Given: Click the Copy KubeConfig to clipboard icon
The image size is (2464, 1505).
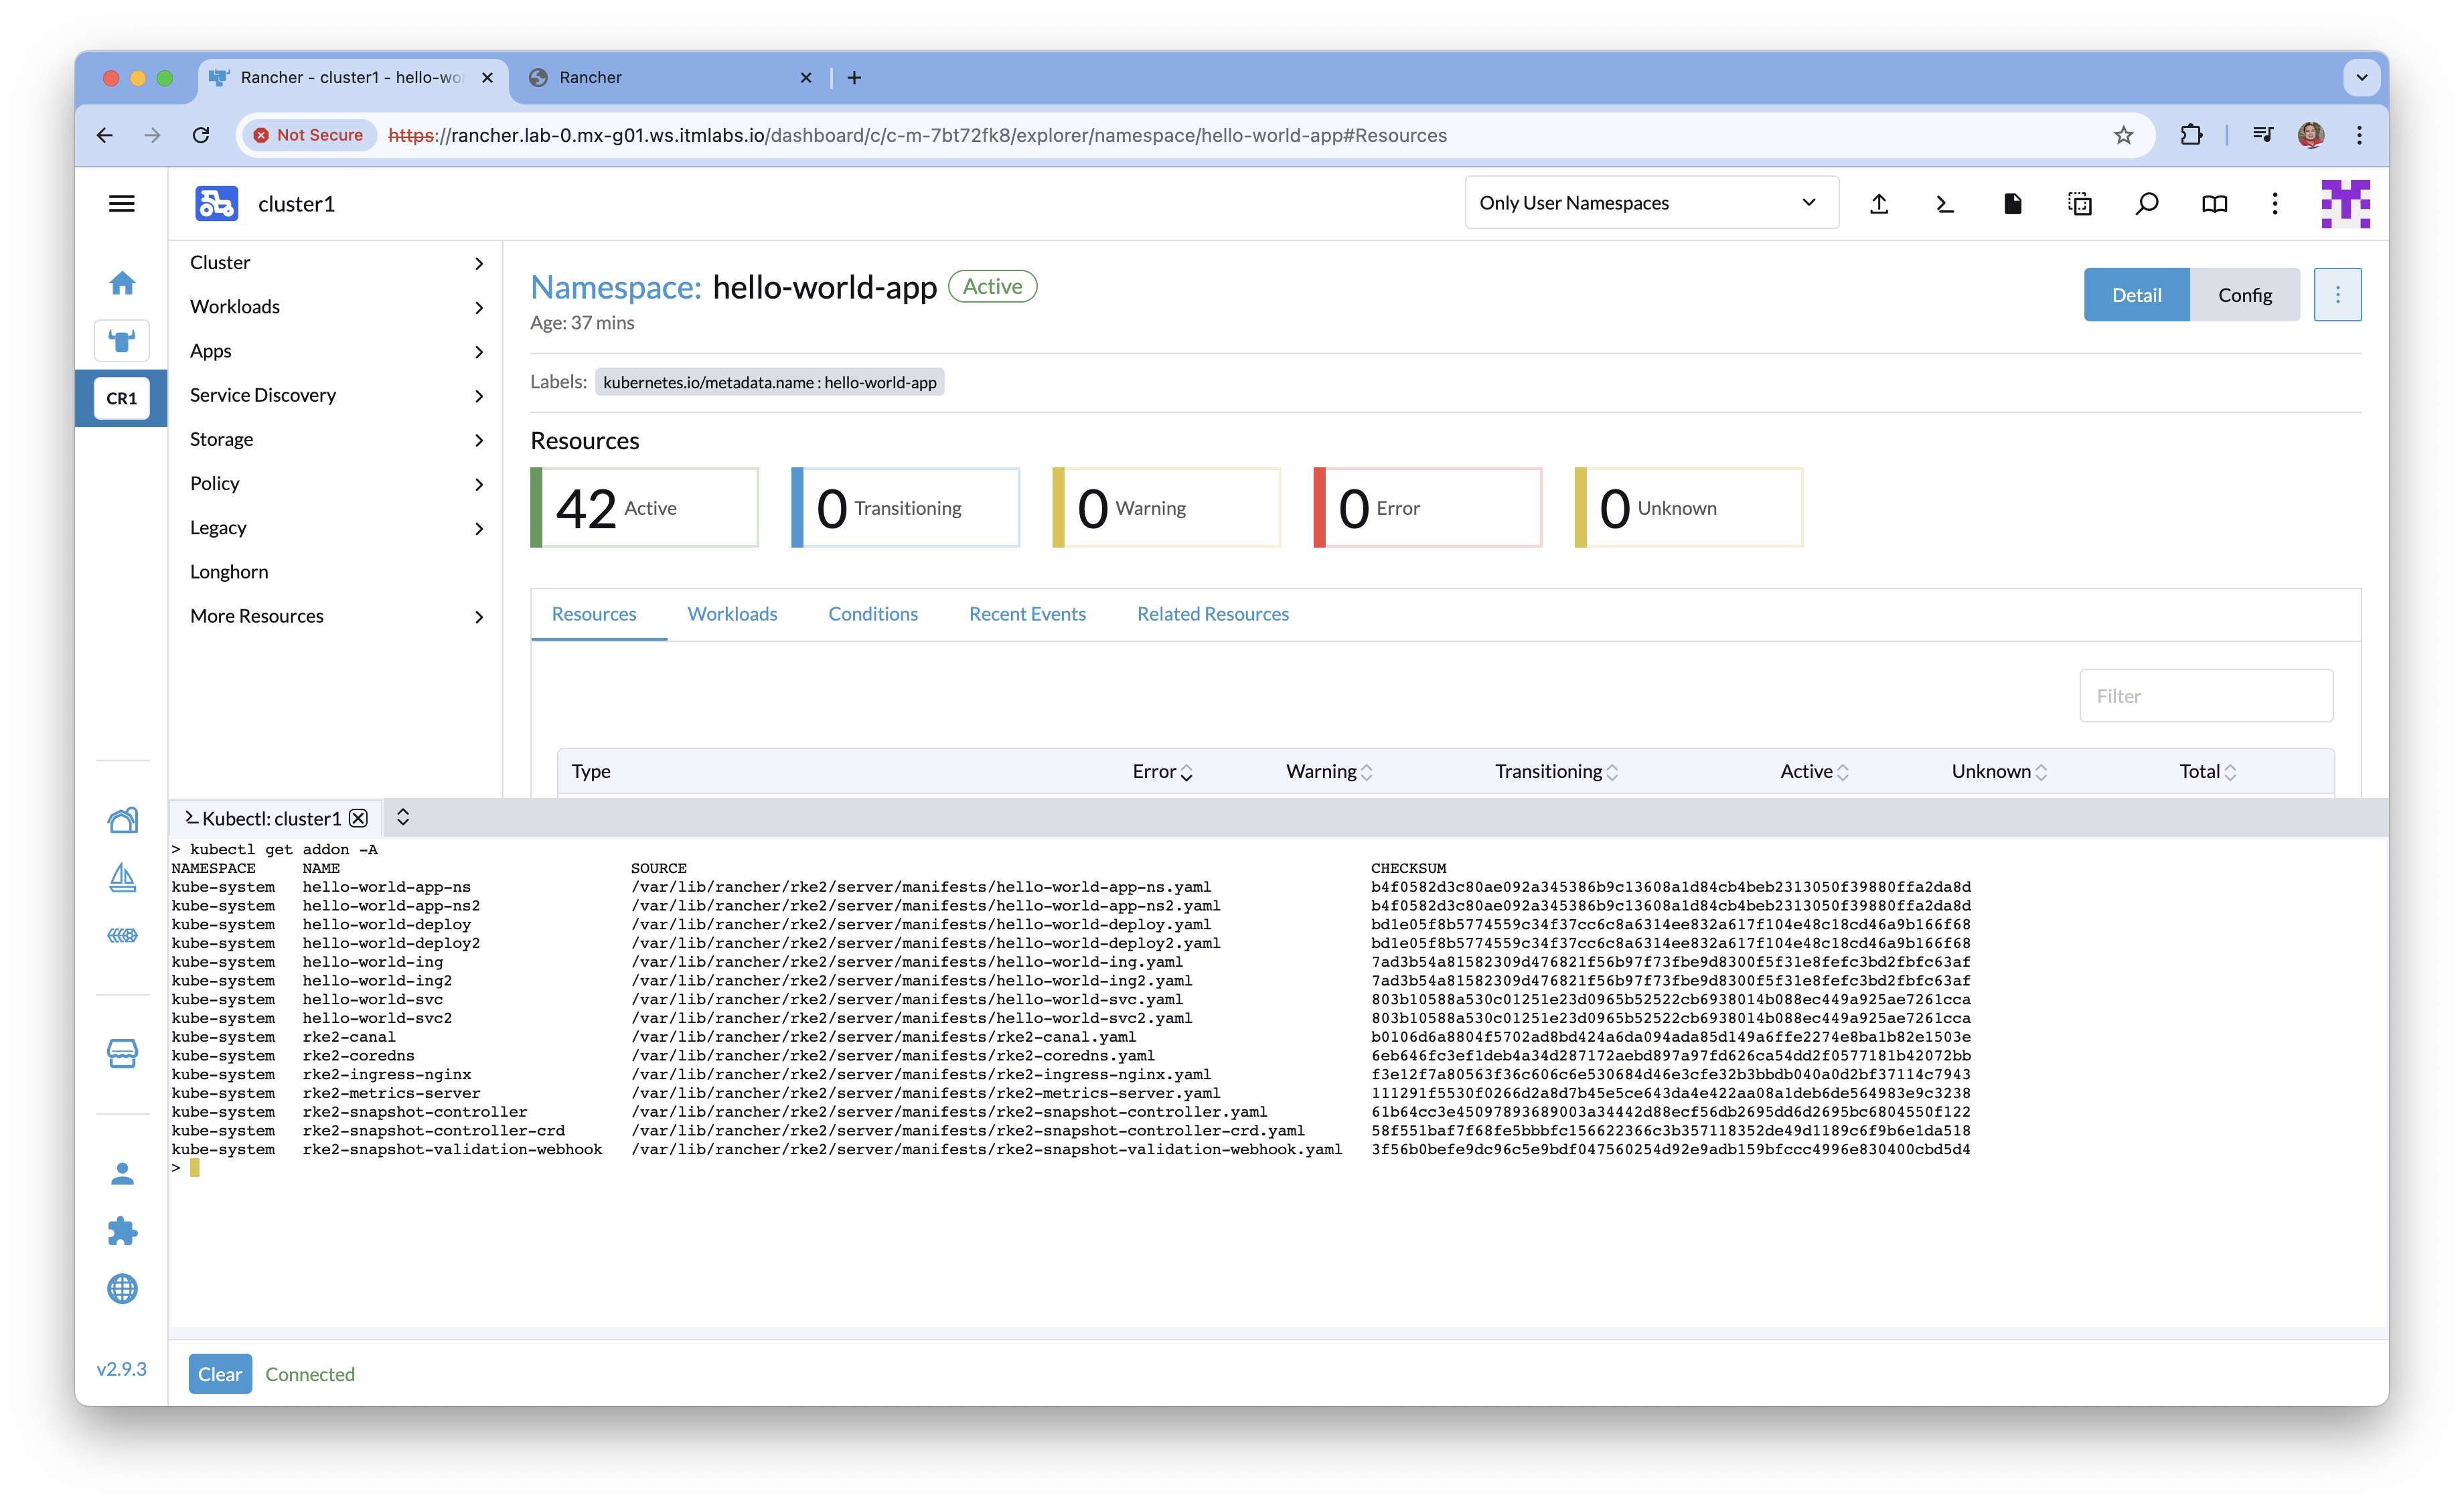Looking at the screenshot, I should (2080, 204).
